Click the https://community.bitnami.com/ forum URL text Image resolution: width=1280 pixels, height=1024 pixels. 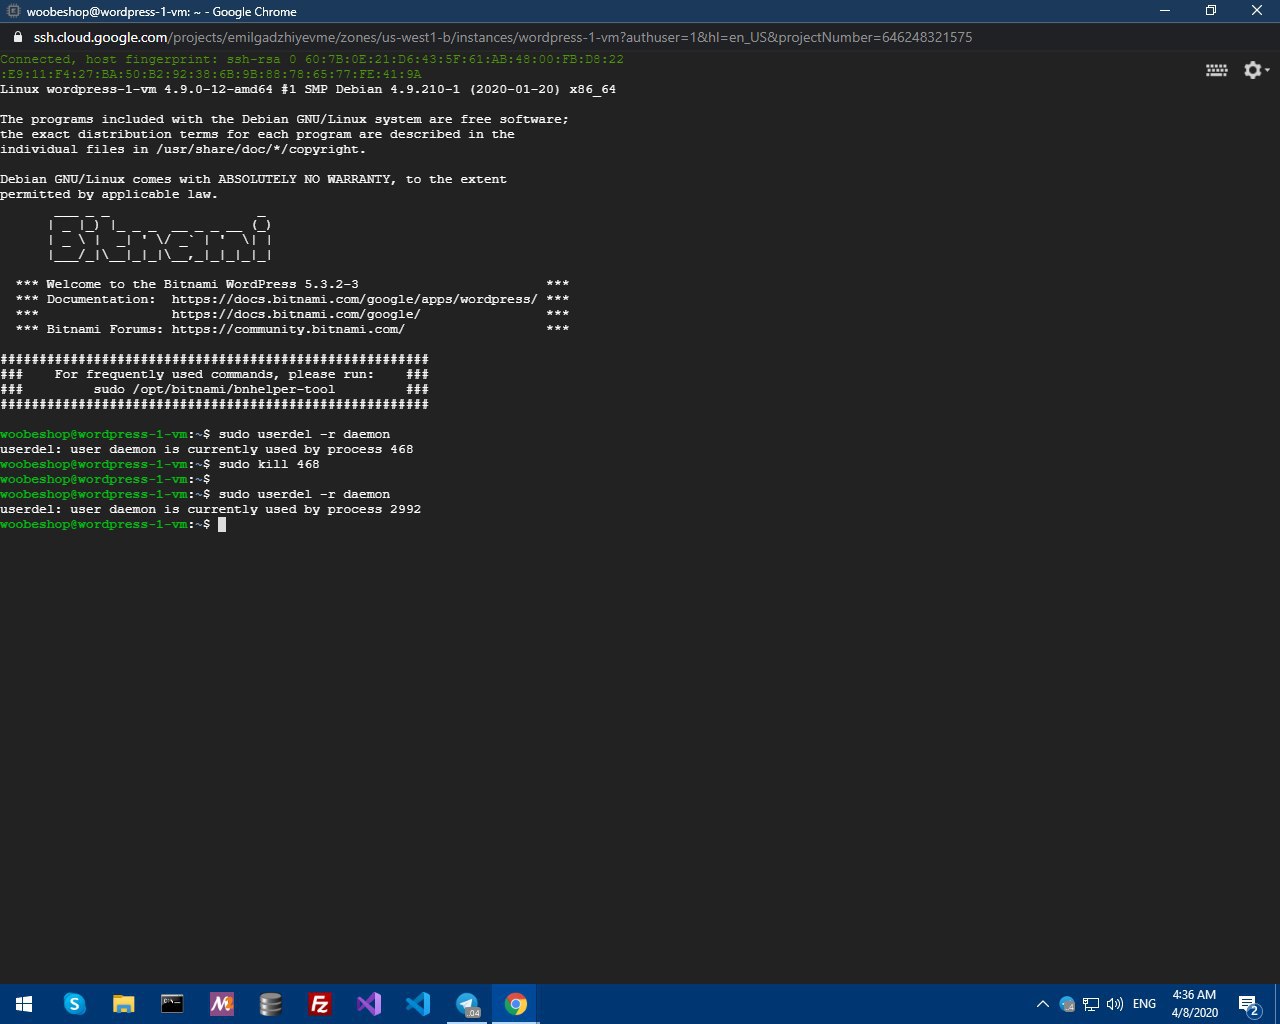(x=288, y=329)
